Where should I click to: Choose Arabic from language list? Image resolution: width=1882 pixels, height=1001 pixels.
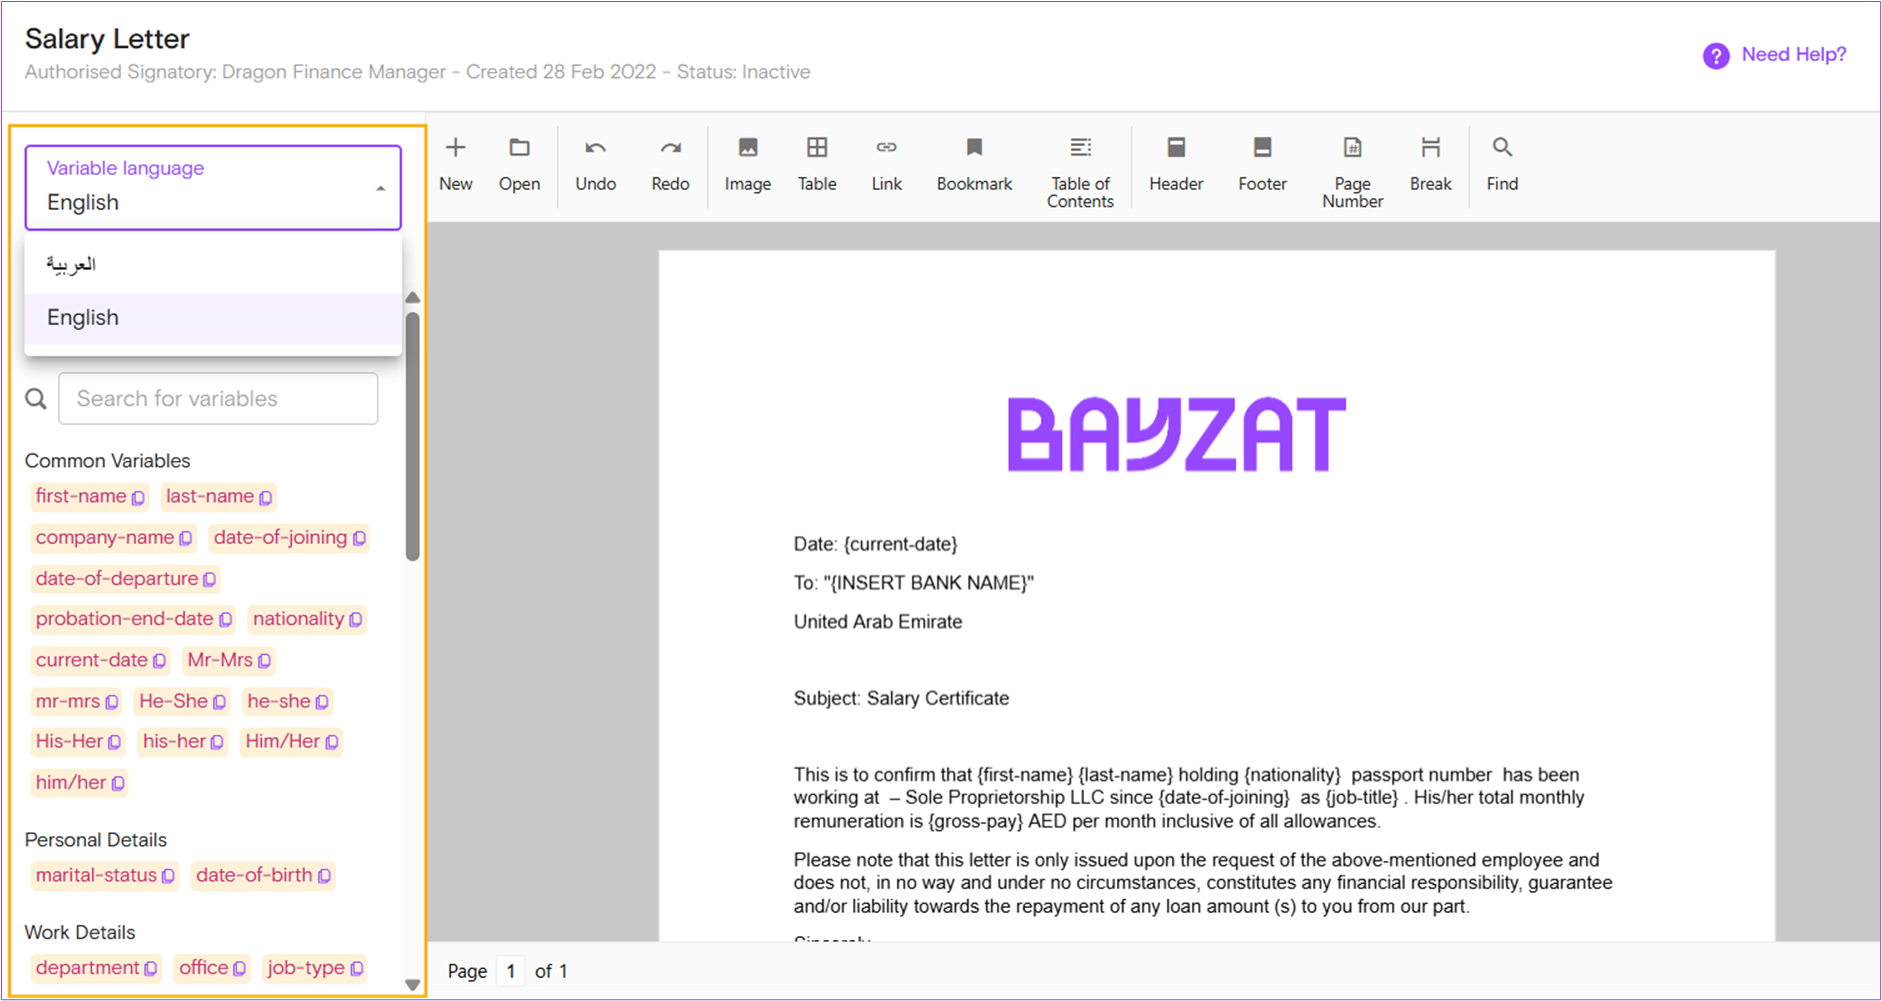click(x=213, y=265)
